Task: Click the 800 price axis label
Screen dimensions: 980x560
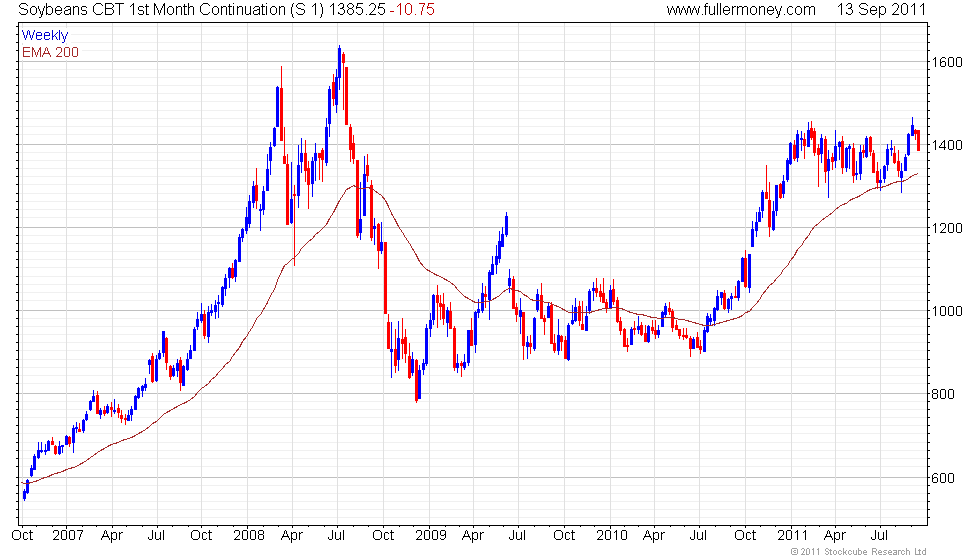Action: [x=942, y=394]
